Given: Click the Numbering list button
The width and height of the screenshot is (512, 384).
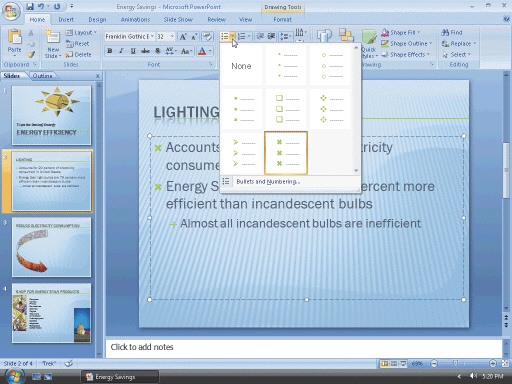Looking at the screenshot, I should click(x=241, y=36).
